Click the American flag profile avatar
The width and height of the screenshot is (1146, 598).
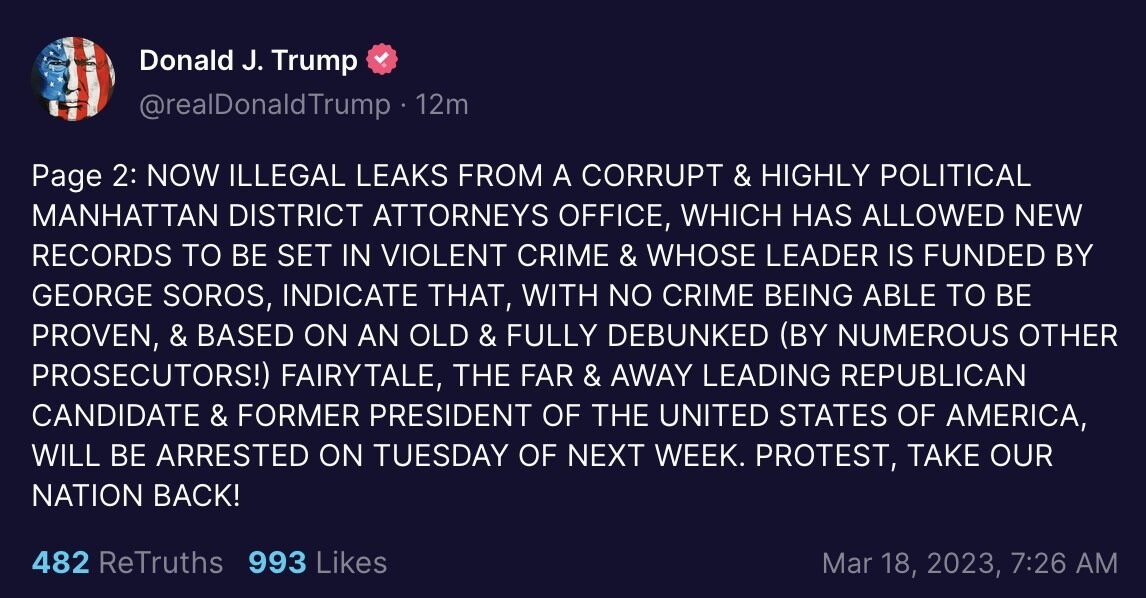73,79
